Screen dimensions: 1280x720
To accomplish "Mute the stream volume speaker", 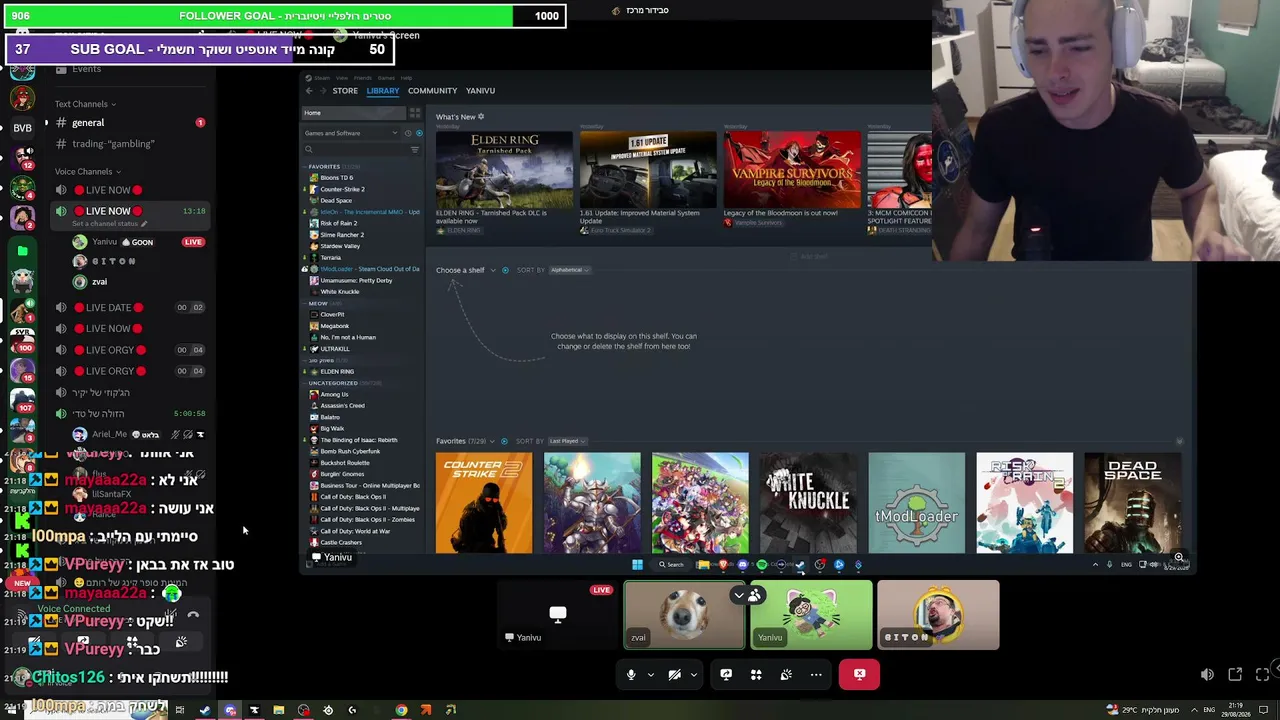I will (x=1207, y=675).
